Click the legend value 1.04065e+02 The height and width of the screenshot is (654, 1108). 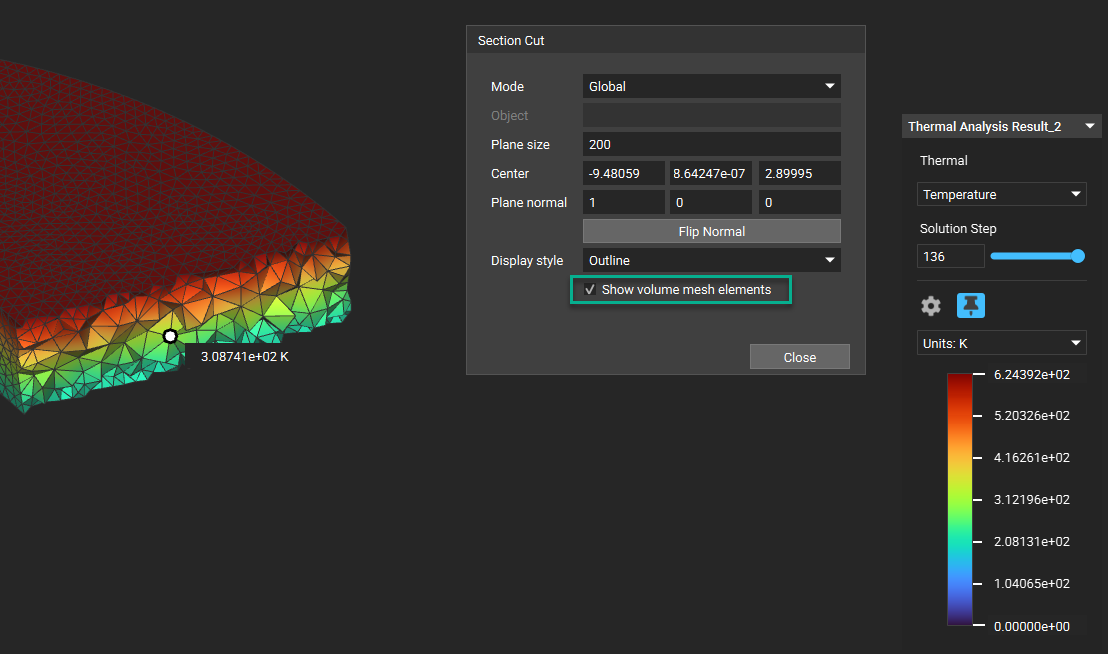[x=1032, y=583]
